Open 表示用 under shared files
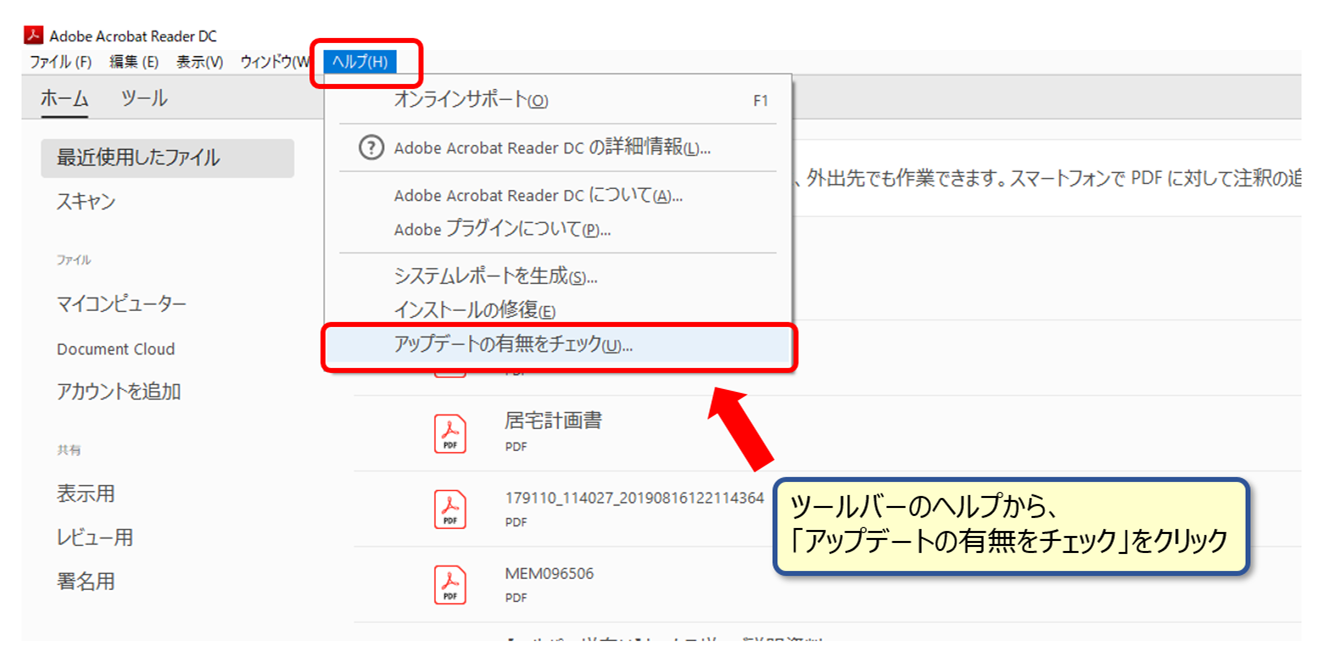1322x660 pixels. click(x=86, y=493)
